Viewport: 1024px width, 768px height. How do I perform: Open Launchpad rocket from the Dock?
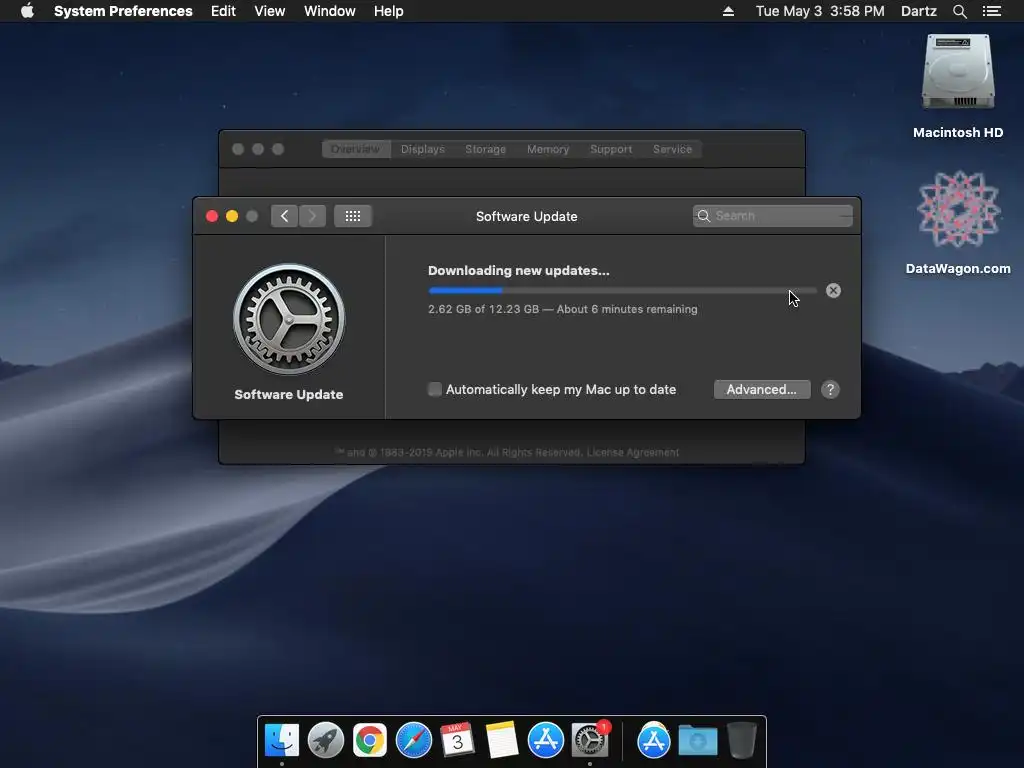[x=326, y=740]
